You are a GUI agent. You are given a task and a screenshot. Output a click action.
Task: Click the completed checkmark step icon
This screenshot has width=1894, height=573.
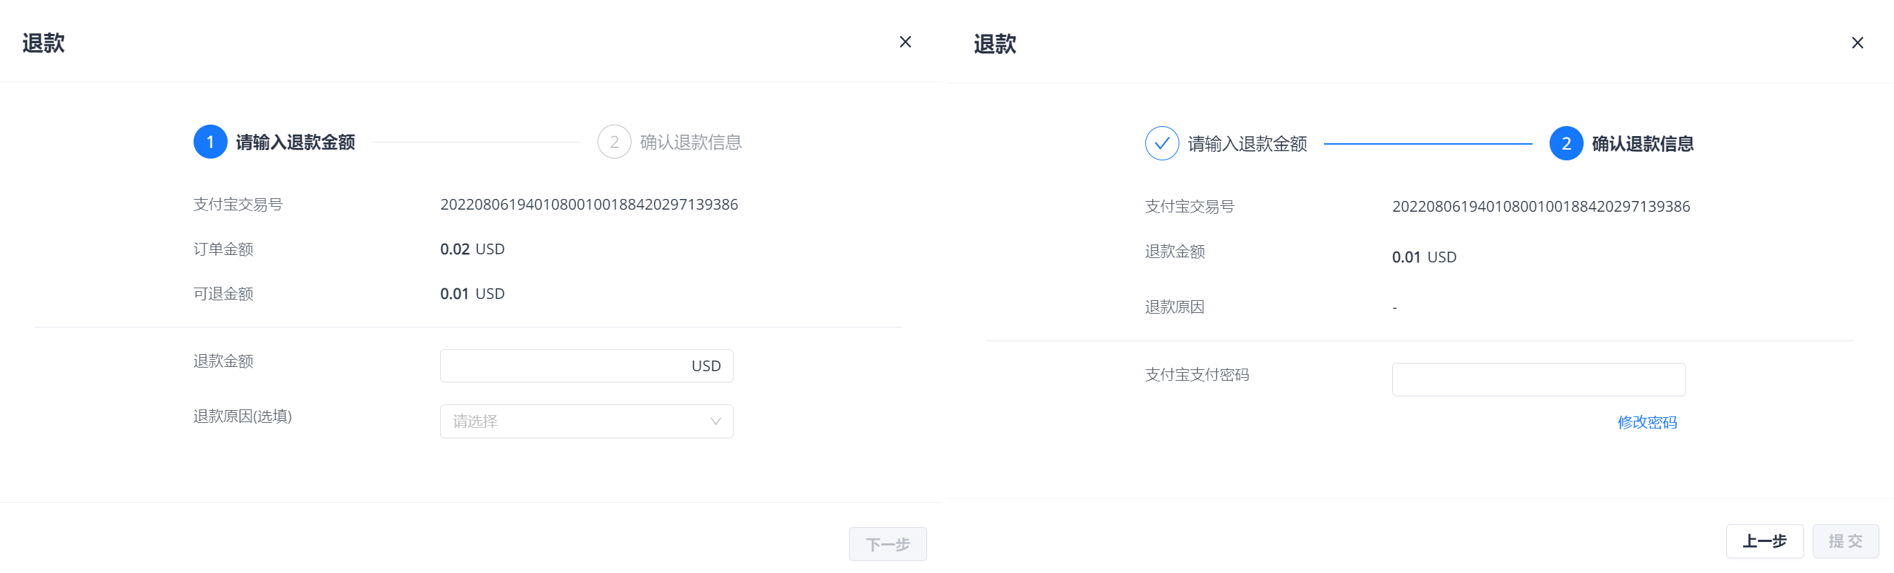(1162, 144)
